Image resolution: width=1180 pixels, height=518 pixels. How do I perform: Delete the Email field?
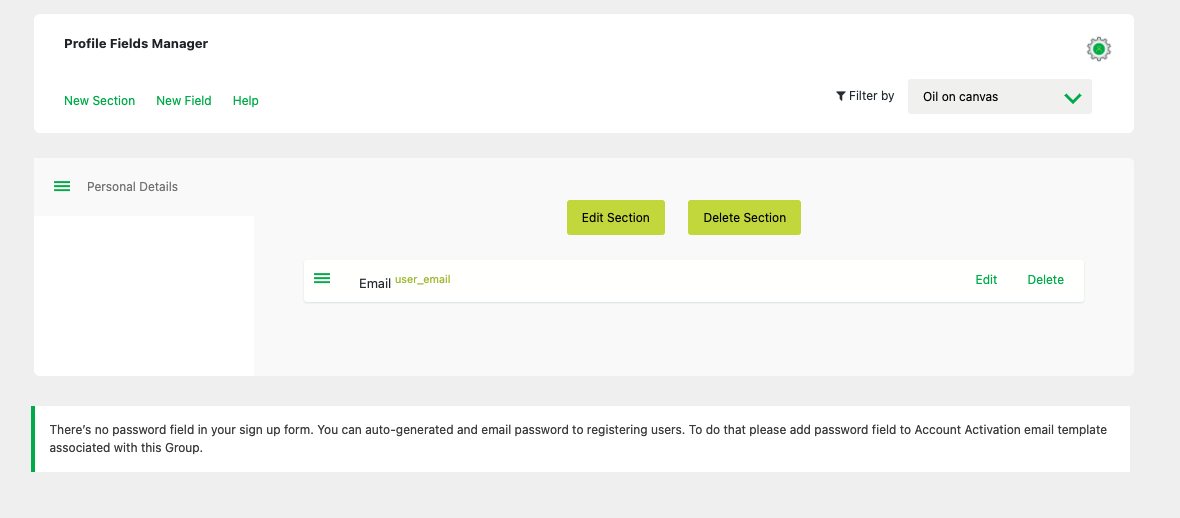coord(1045,280)
